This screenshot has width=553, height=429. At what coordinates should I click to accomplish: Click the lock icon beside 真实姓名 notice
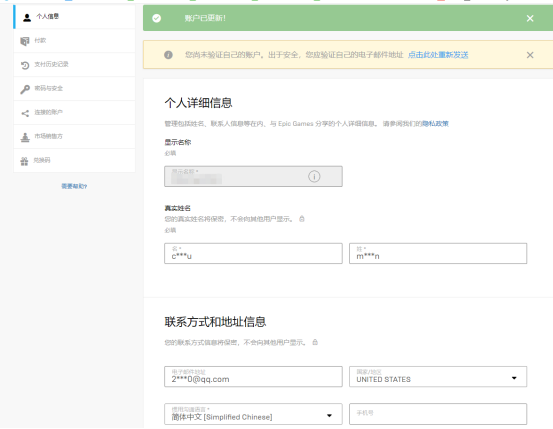(302, 219)
